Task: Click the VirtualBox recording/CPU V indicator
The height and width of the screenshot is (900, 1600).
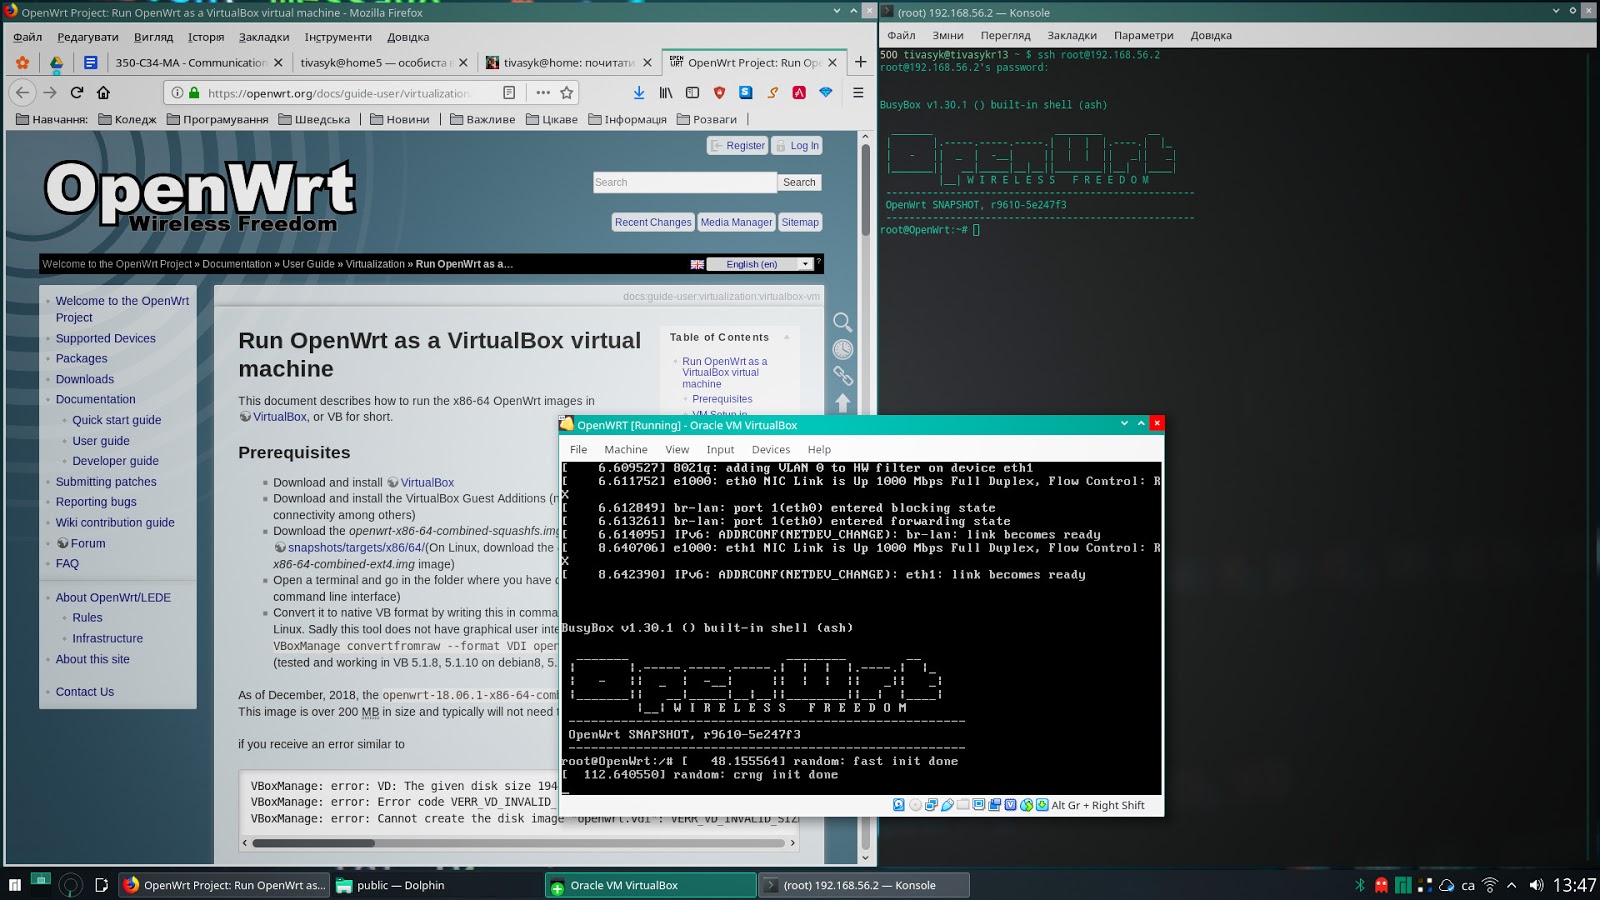Action: point(1011,805)
